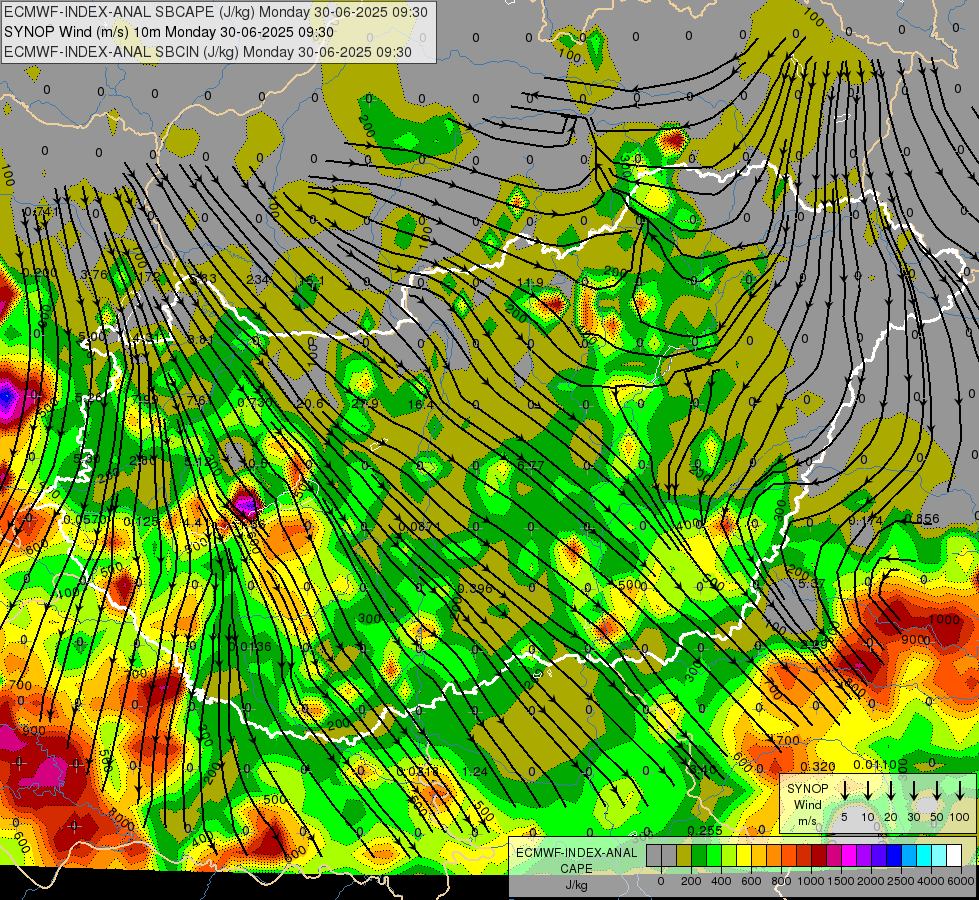Click the 11.9 value near northern border
979x900 pixels.
tap(531, 283)
